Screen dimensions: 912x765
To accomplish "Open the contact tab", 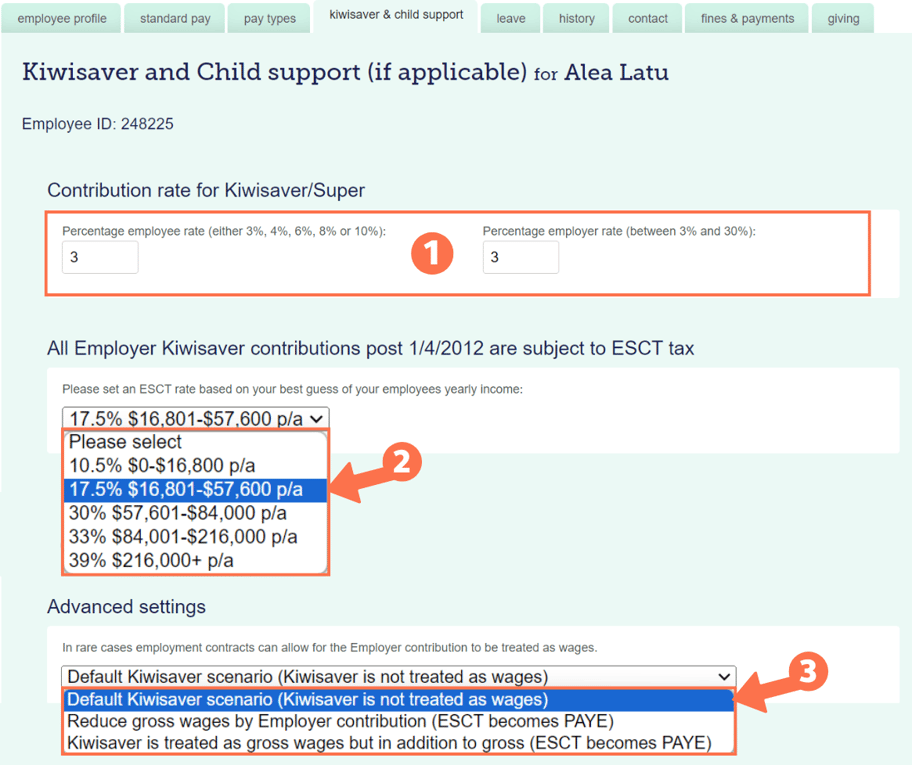I will tap(647, 17).
